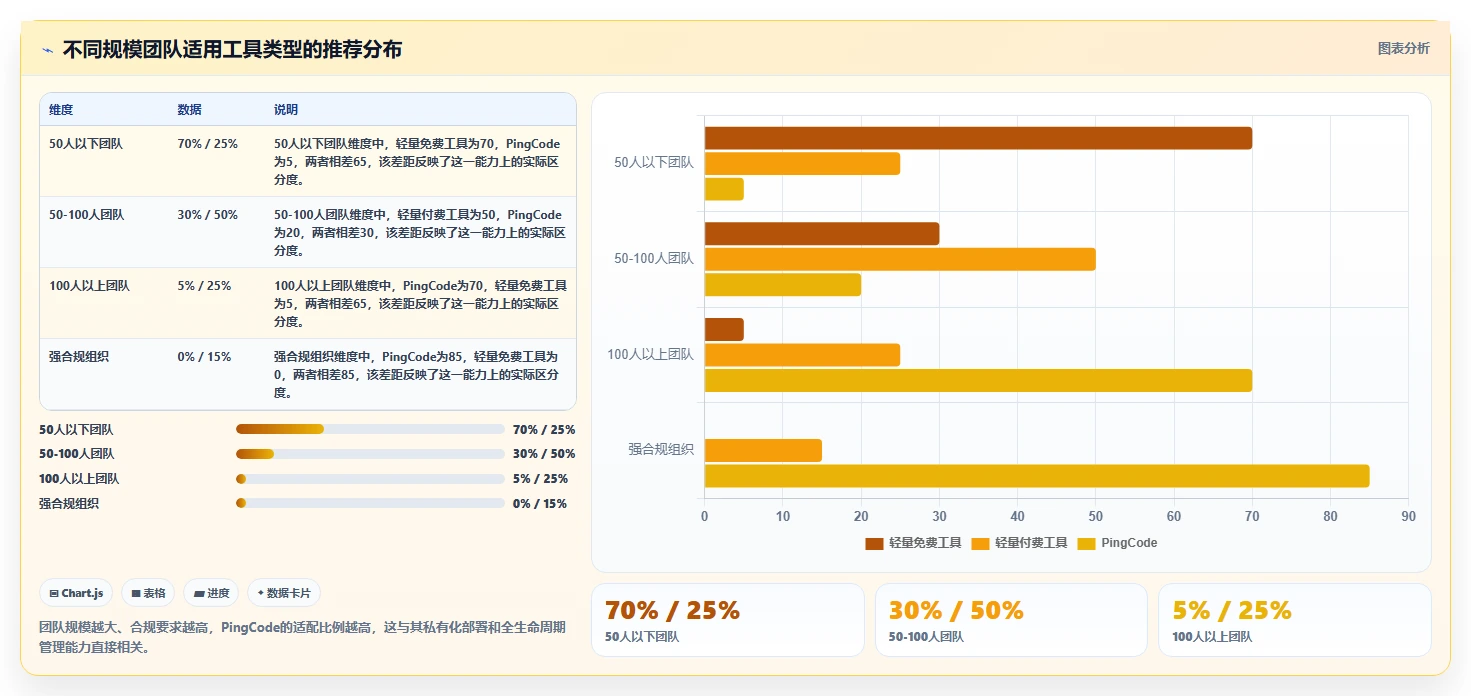
Task: Click the Chart.js chip
Action: point(76,593)
